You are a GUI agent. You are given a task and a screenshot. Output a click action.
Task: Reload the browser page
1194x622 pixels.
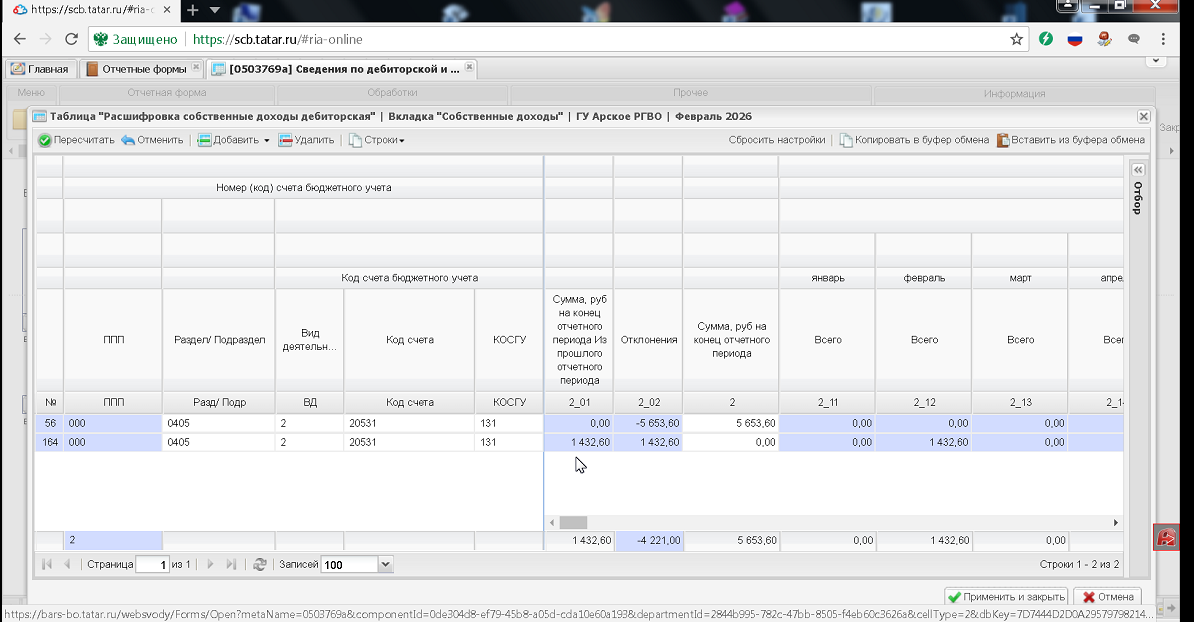point(72,39)
